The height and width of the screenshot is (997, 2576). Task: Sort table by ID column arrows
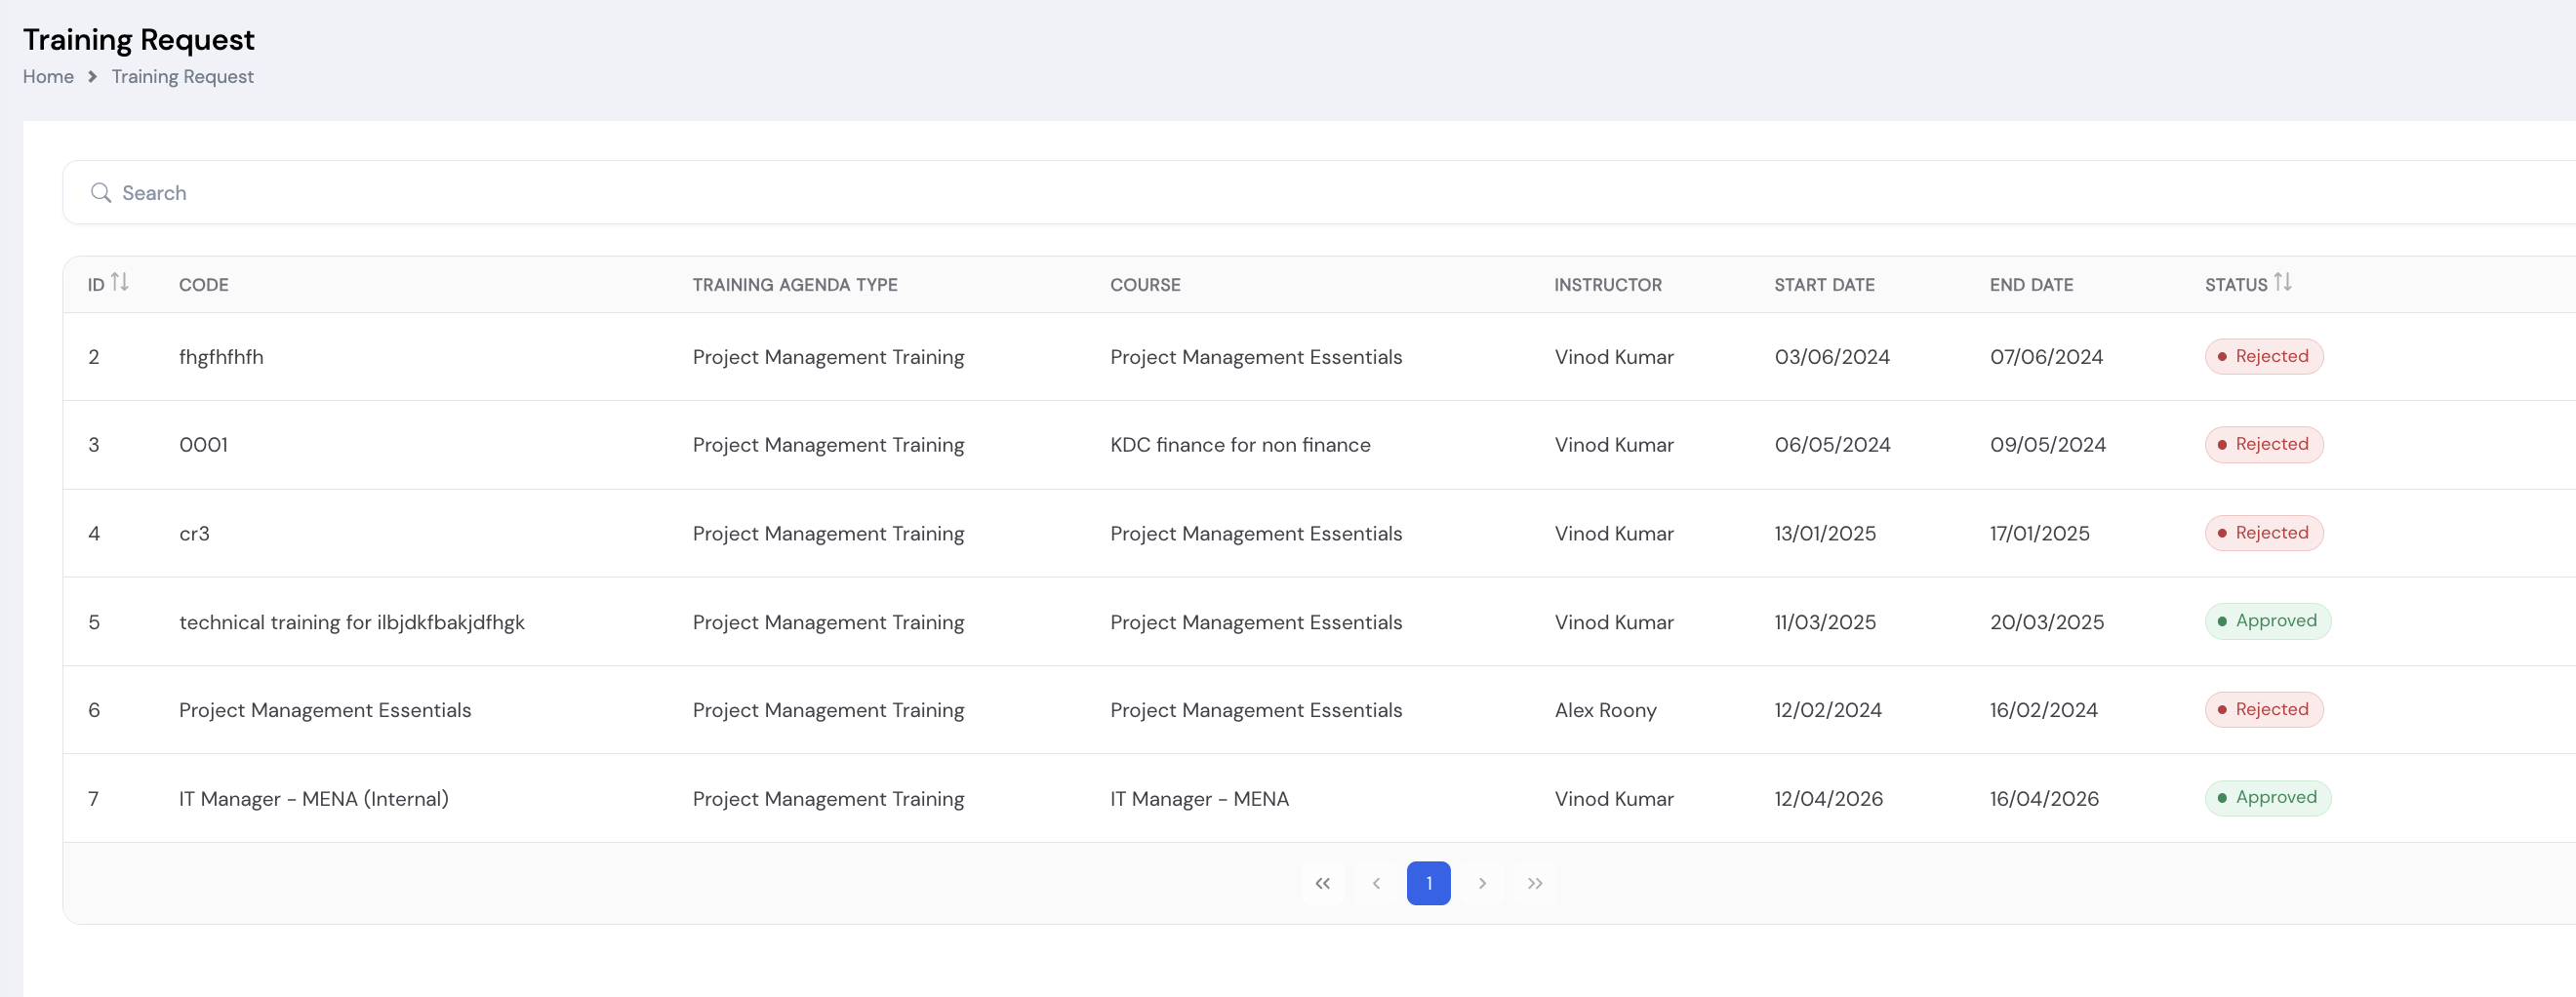120,283
